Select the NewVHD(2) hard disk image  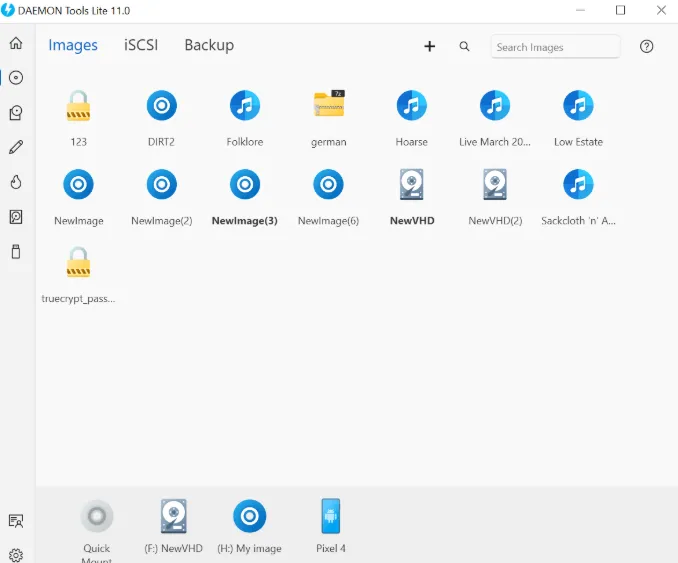pyautogui.click(x=495, y=197)
